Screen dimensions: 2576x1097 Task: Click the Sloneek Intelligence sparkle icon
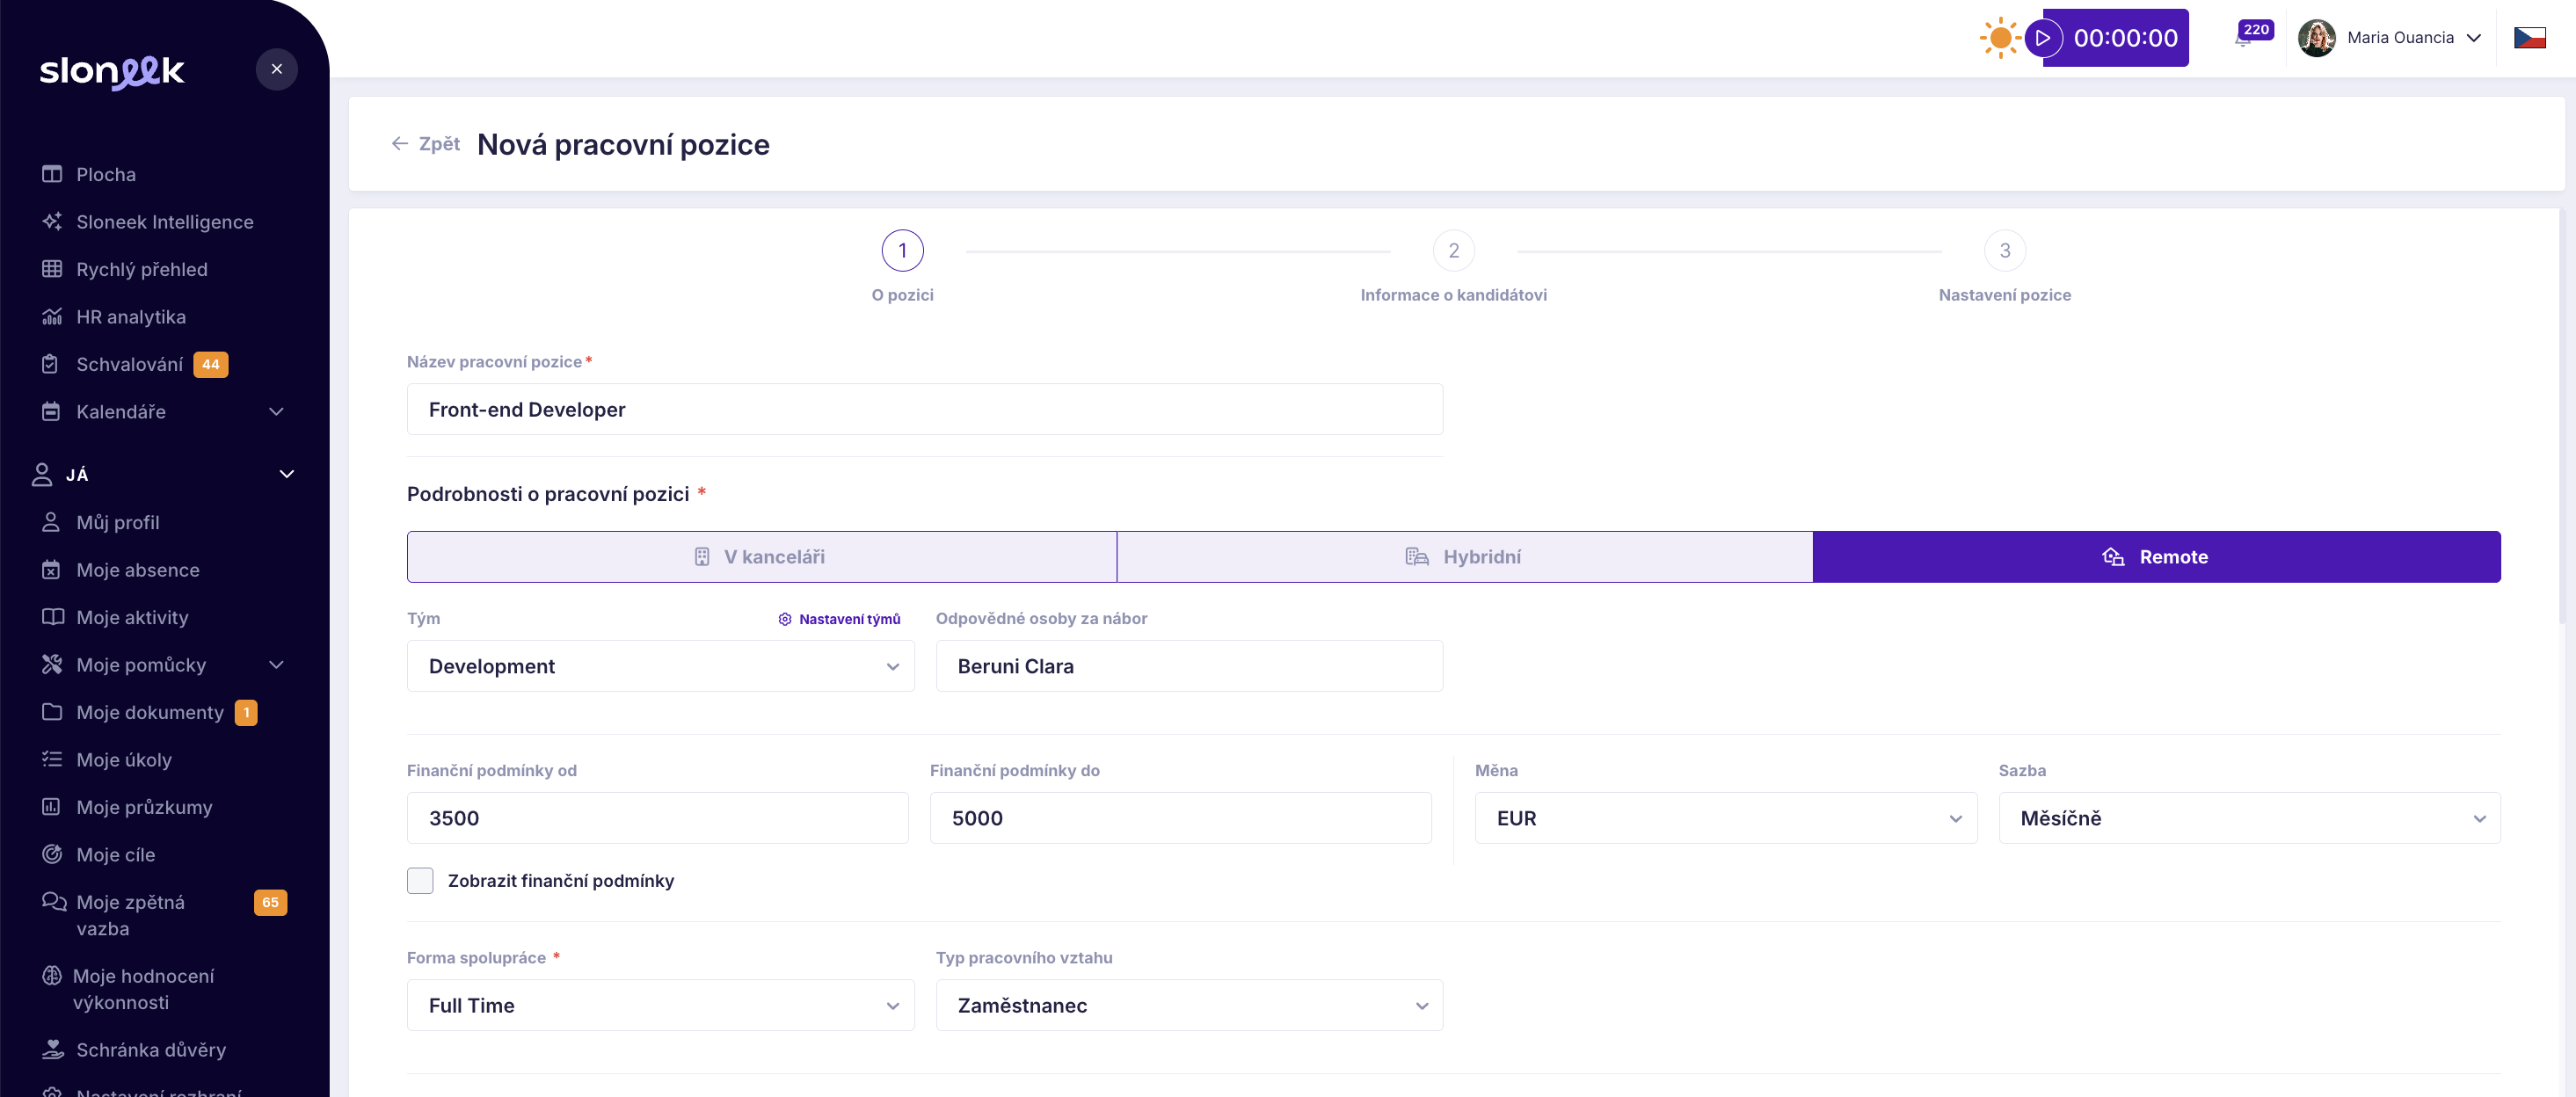pyautogui.click(x=52, y=222)
